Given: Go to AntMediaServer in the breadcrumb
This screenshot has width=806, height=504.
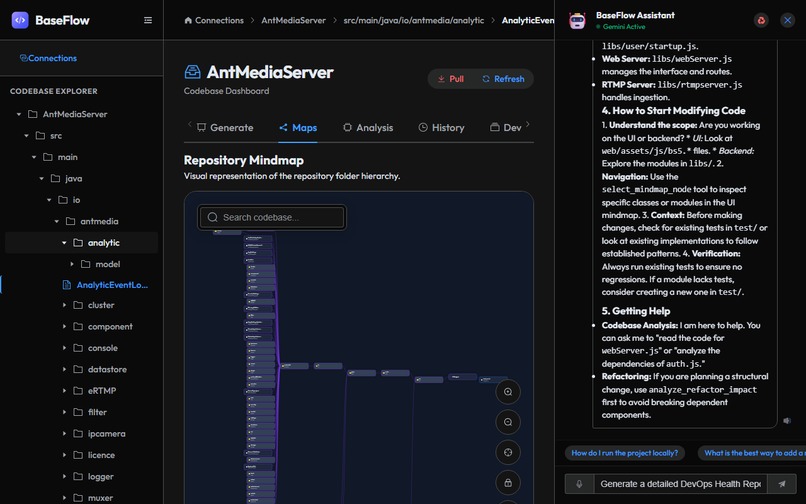Looking at the screenshot, I should (x=294, y=20).
